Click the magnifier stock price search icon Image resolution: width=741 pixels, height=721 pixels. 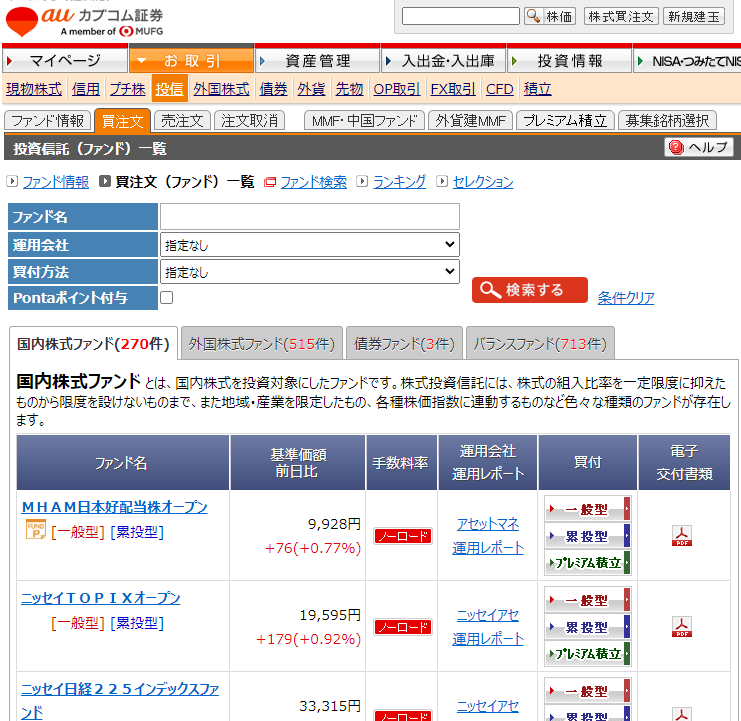(x=533, y=16)
